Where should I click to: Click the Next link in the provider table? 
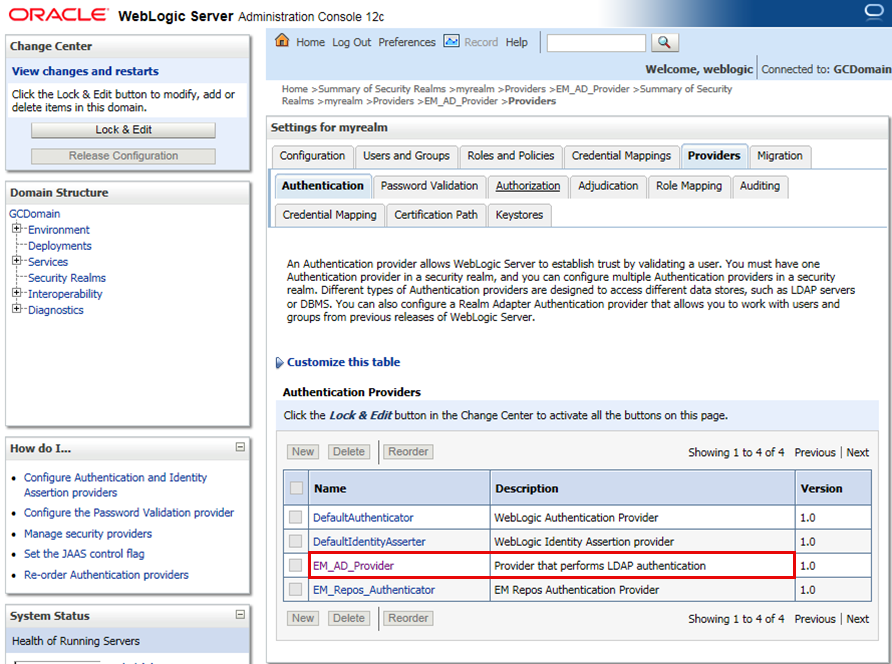(x=857, y=451)
